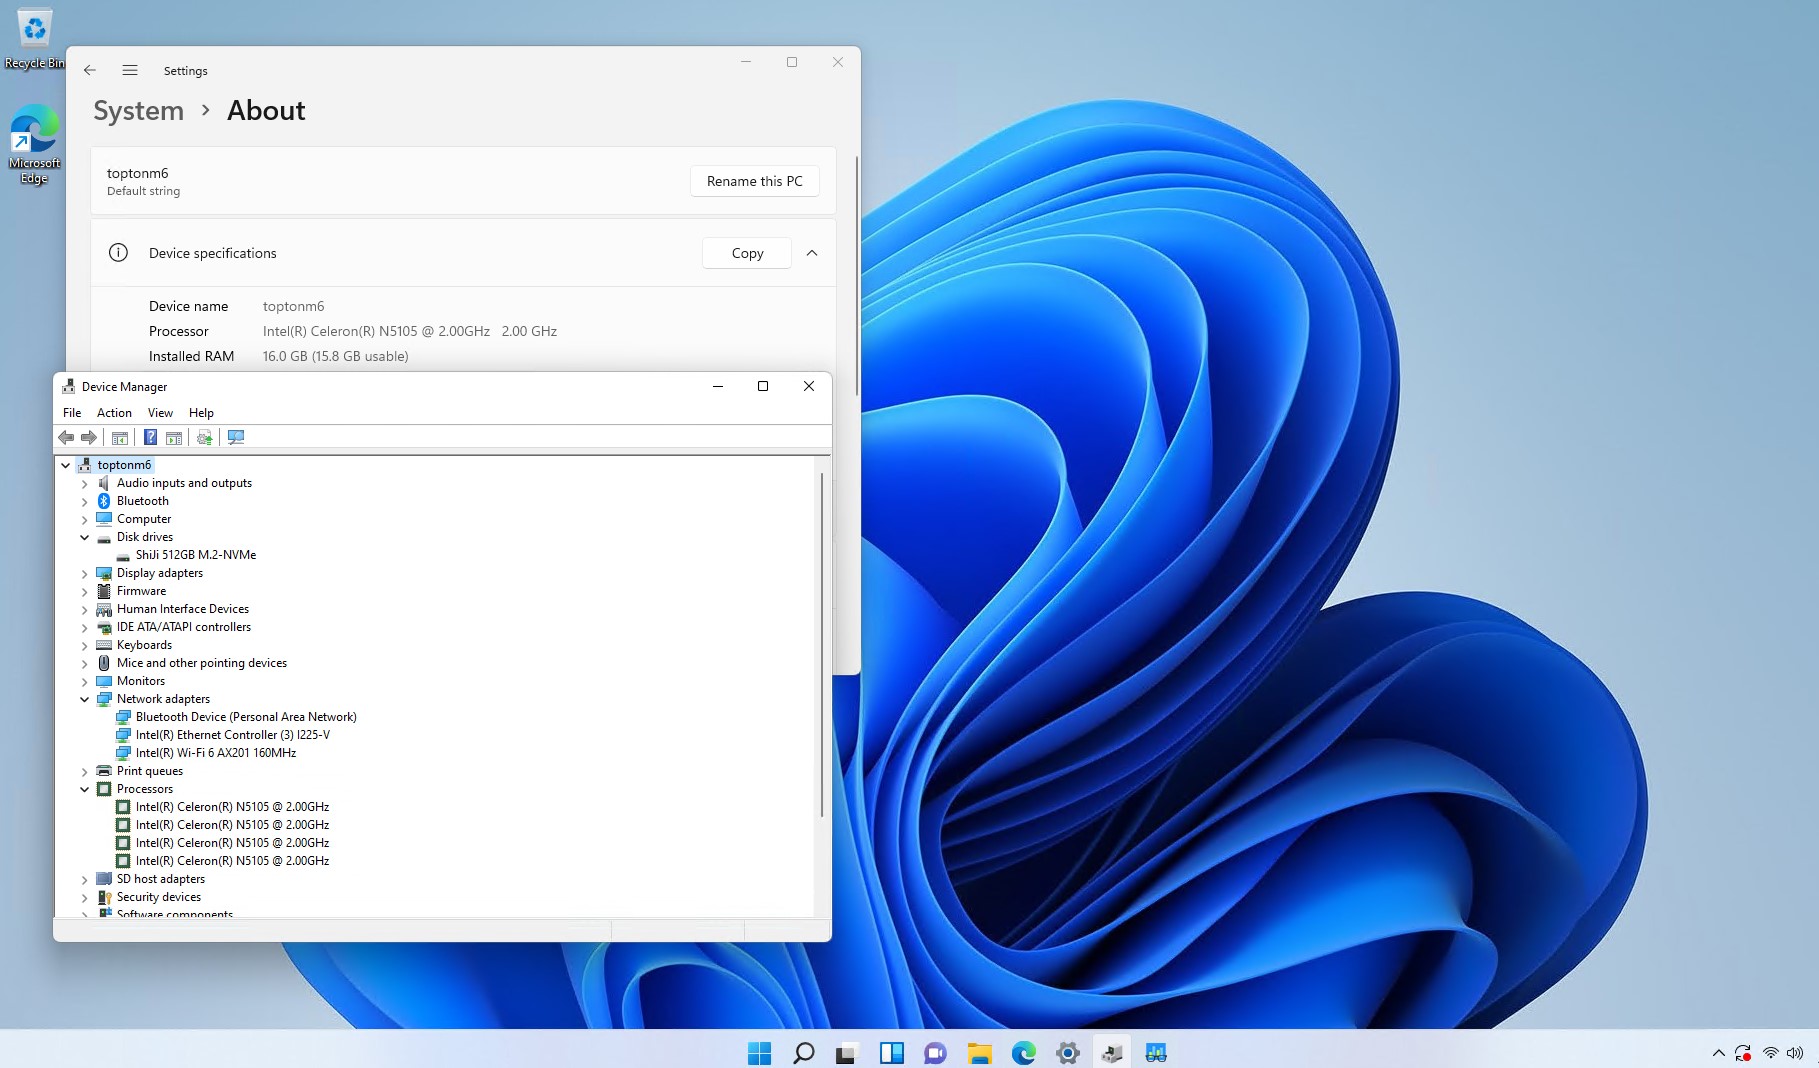Click the Forward arrow in Device Manager toolbar
The image size is (1819, 1068).
[89, 437]
